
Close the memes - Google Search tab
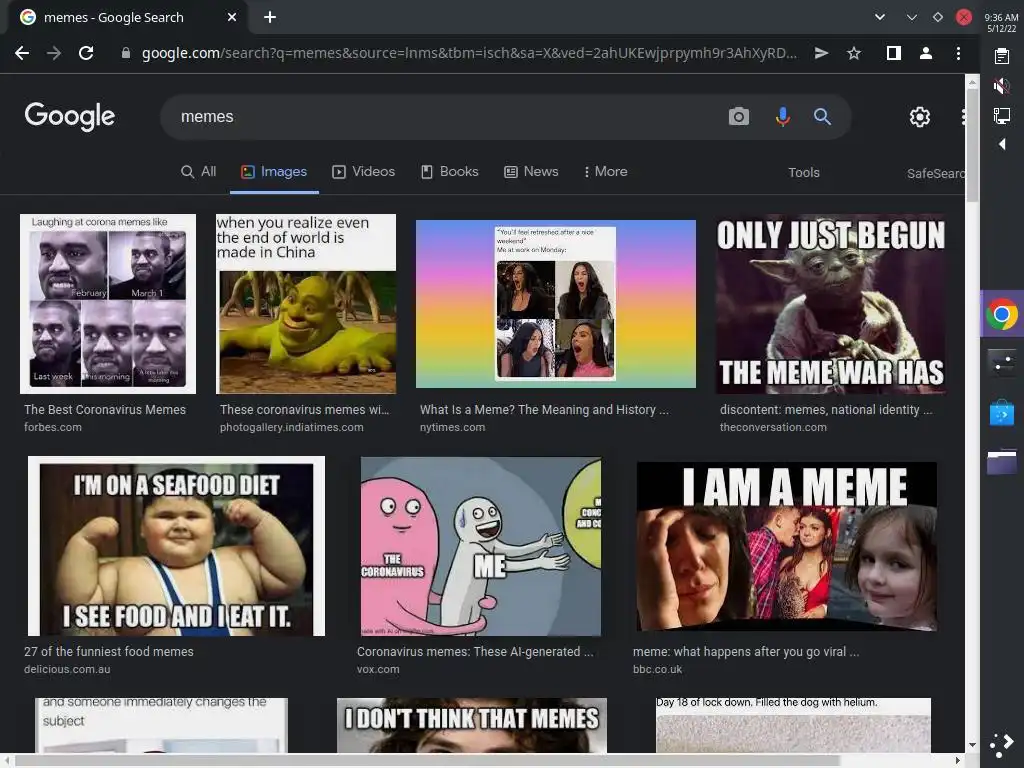click(x=232, y=18)
